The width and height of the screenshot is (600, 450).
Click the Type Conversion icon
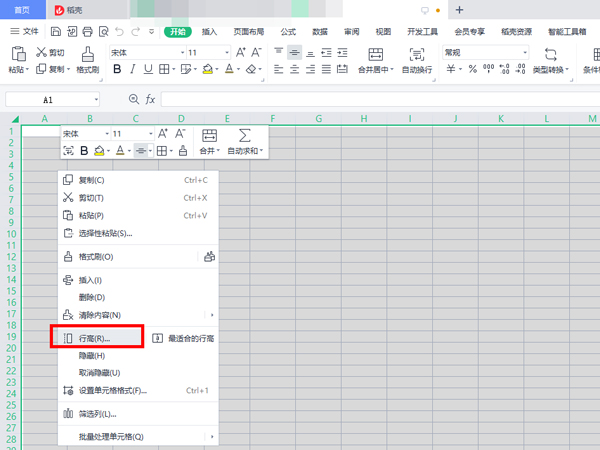coord(550,54)
